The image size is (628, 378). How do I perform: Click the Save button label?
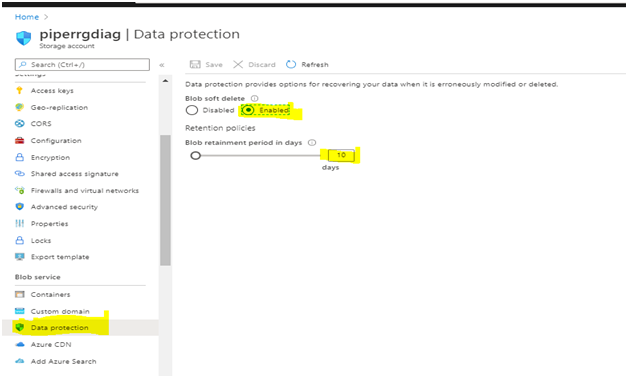coord(214,64)
